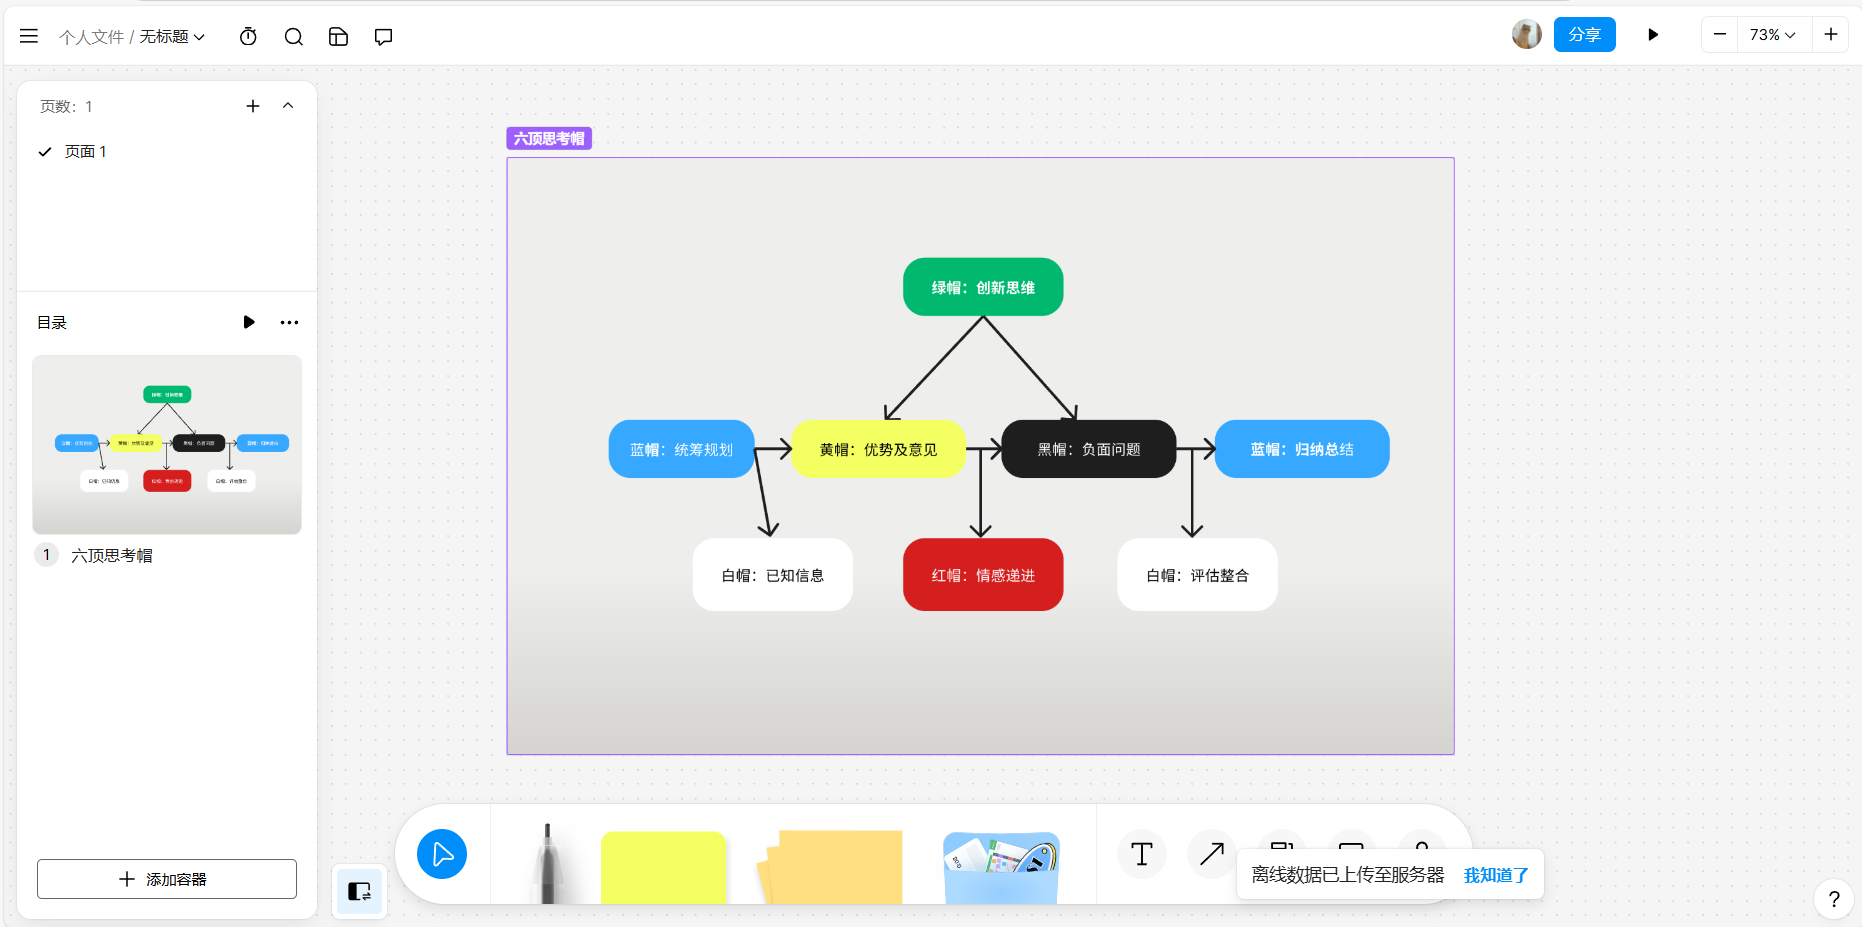Image resolution: width=1862 pixels, height=927 pixels.
Task: Open the comments icon
Action: (x=383, y=37)
